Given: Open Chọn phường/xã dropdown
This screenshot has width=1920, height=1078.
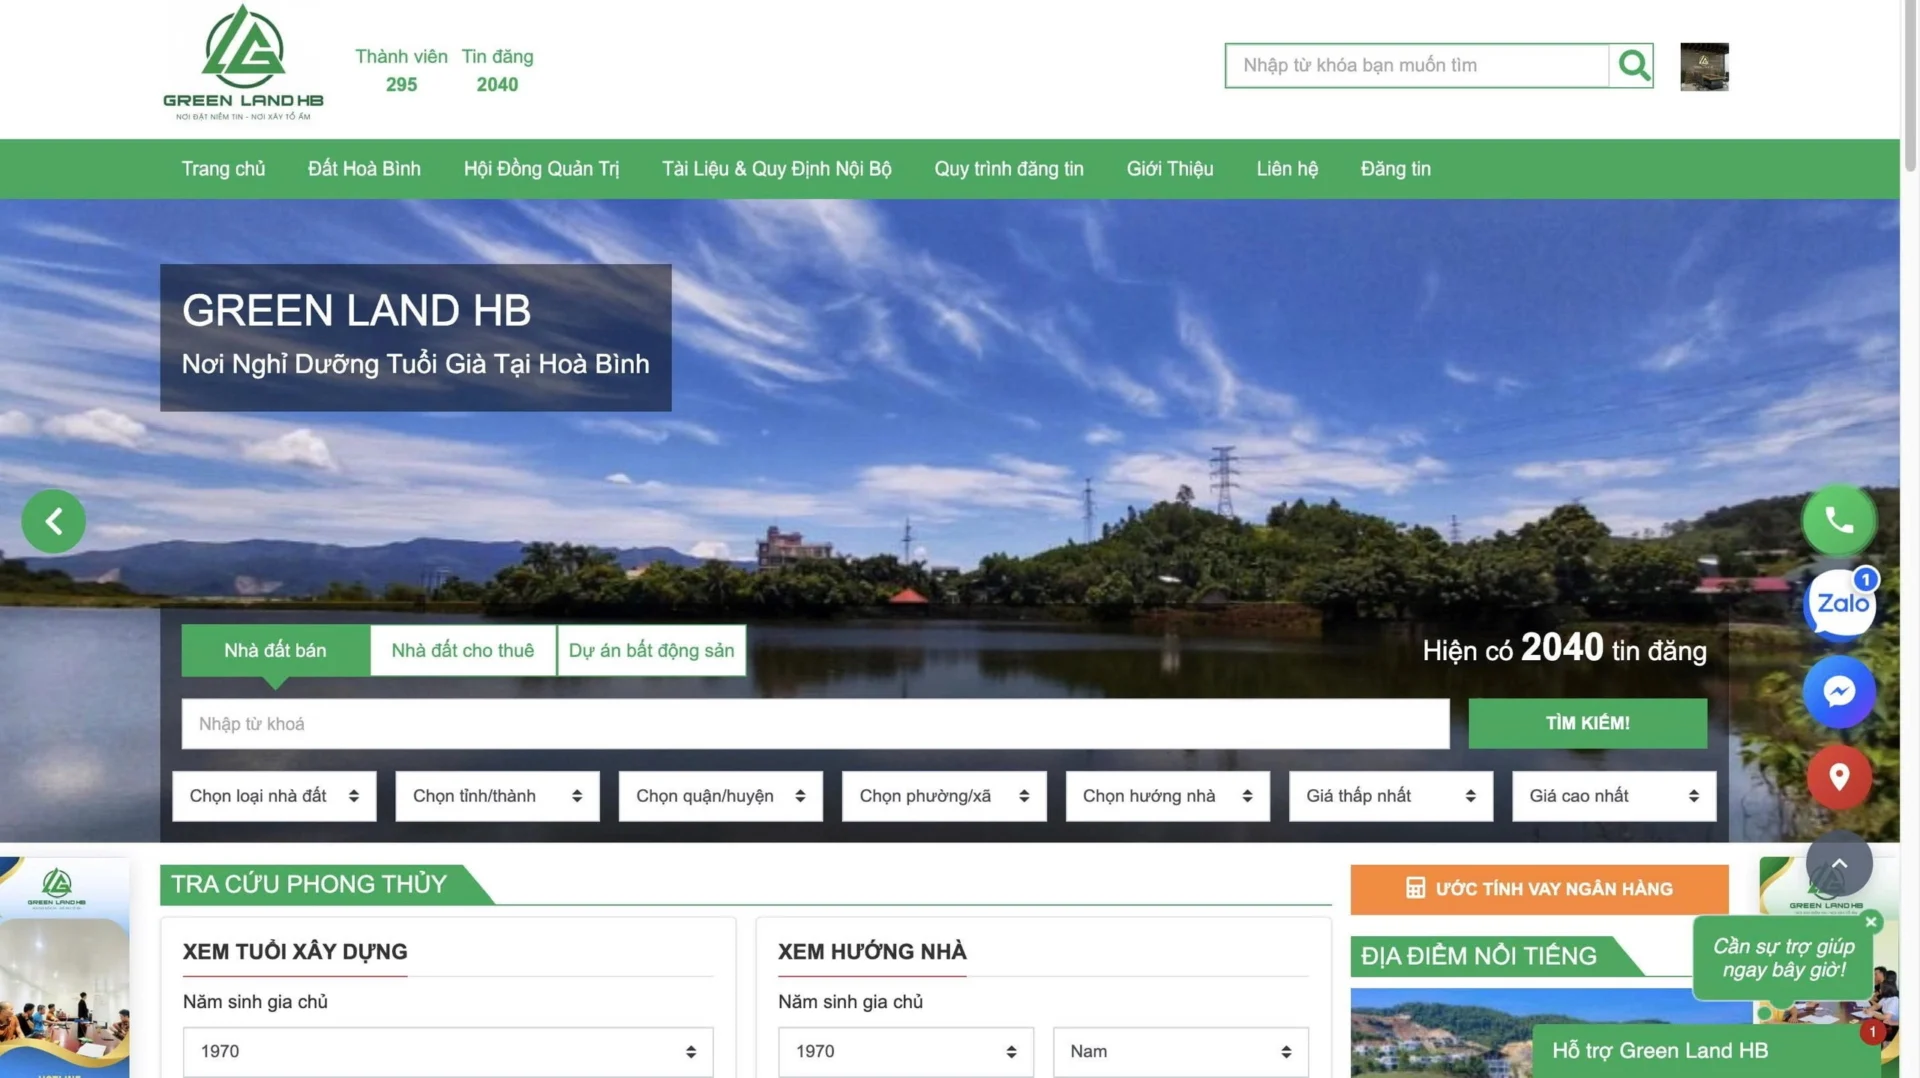Looking at the screenshot, I should point(944,796).
